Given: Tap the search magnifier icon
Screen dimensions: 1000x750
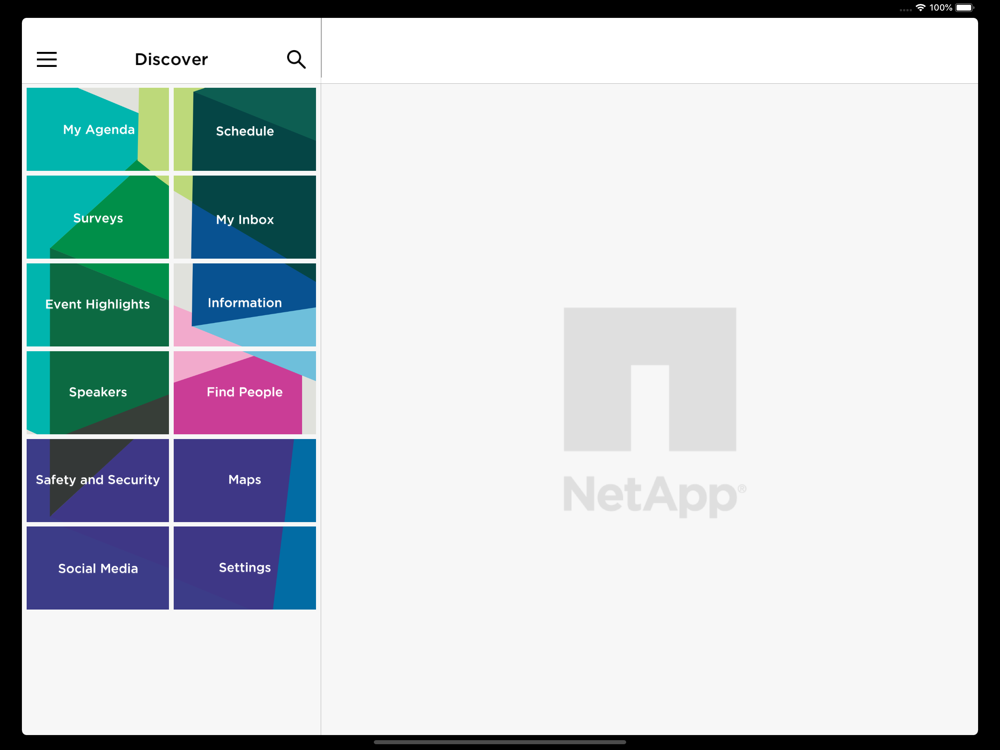Looking at the screenshot, I should (x=296, y=59).
